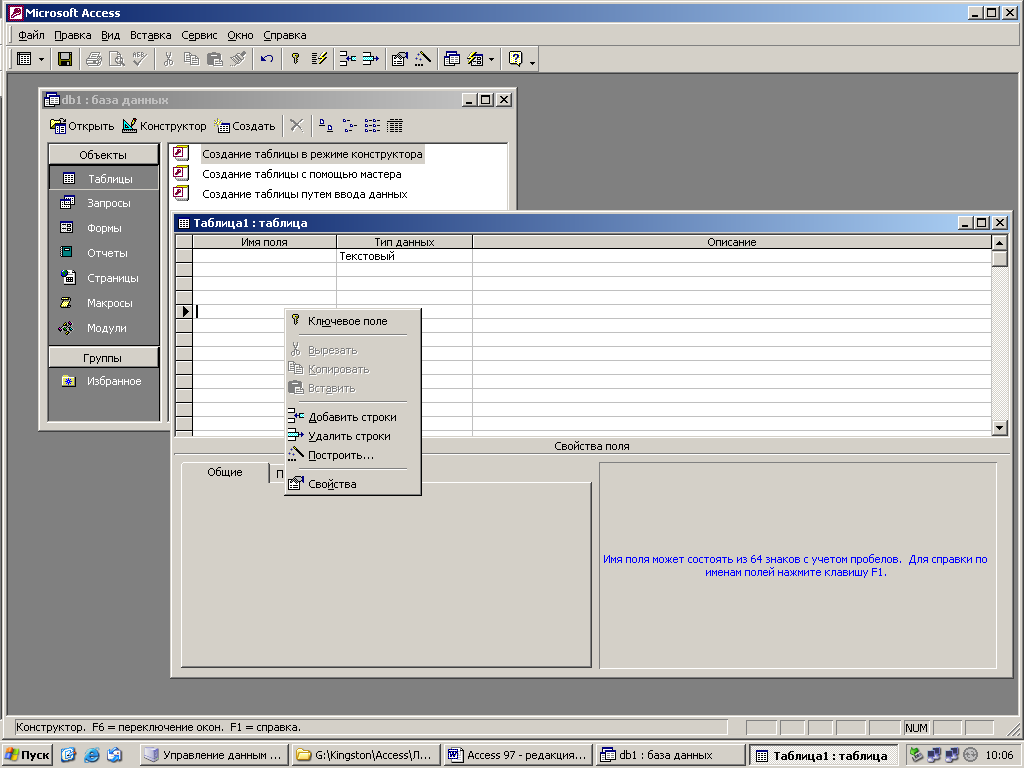Click the Cut scissors toolbar icon
This screenshot has width=1024, height=768.
tap(168, 59)
